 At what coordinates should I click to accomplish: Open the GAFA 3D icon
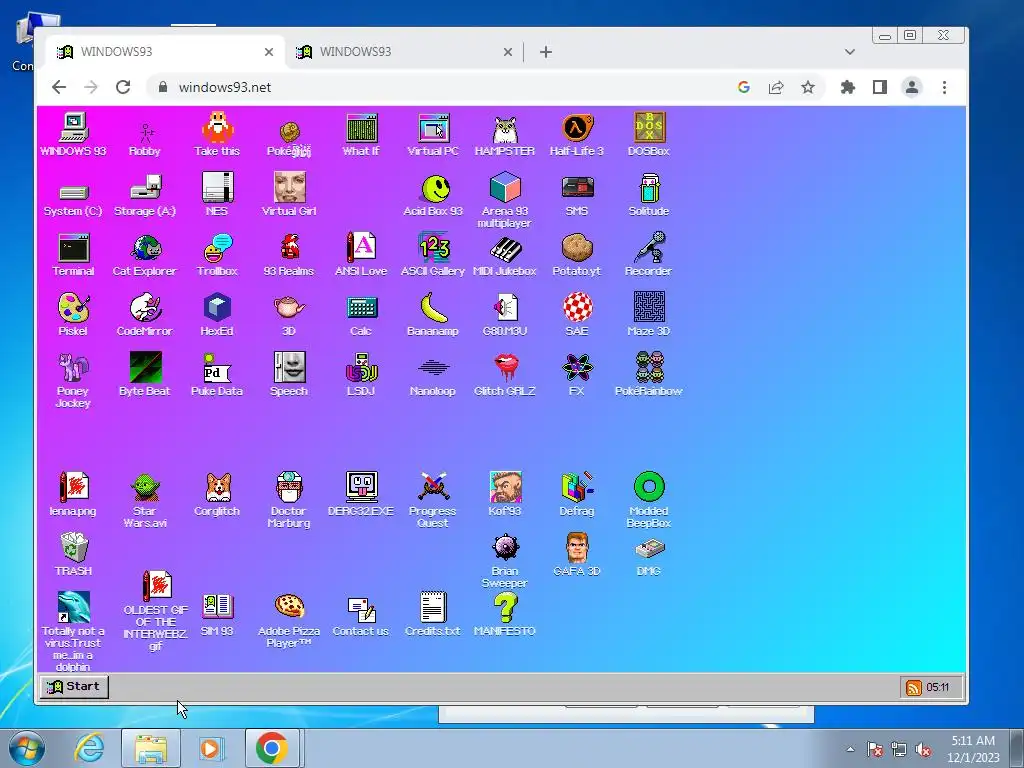[577, 547]
